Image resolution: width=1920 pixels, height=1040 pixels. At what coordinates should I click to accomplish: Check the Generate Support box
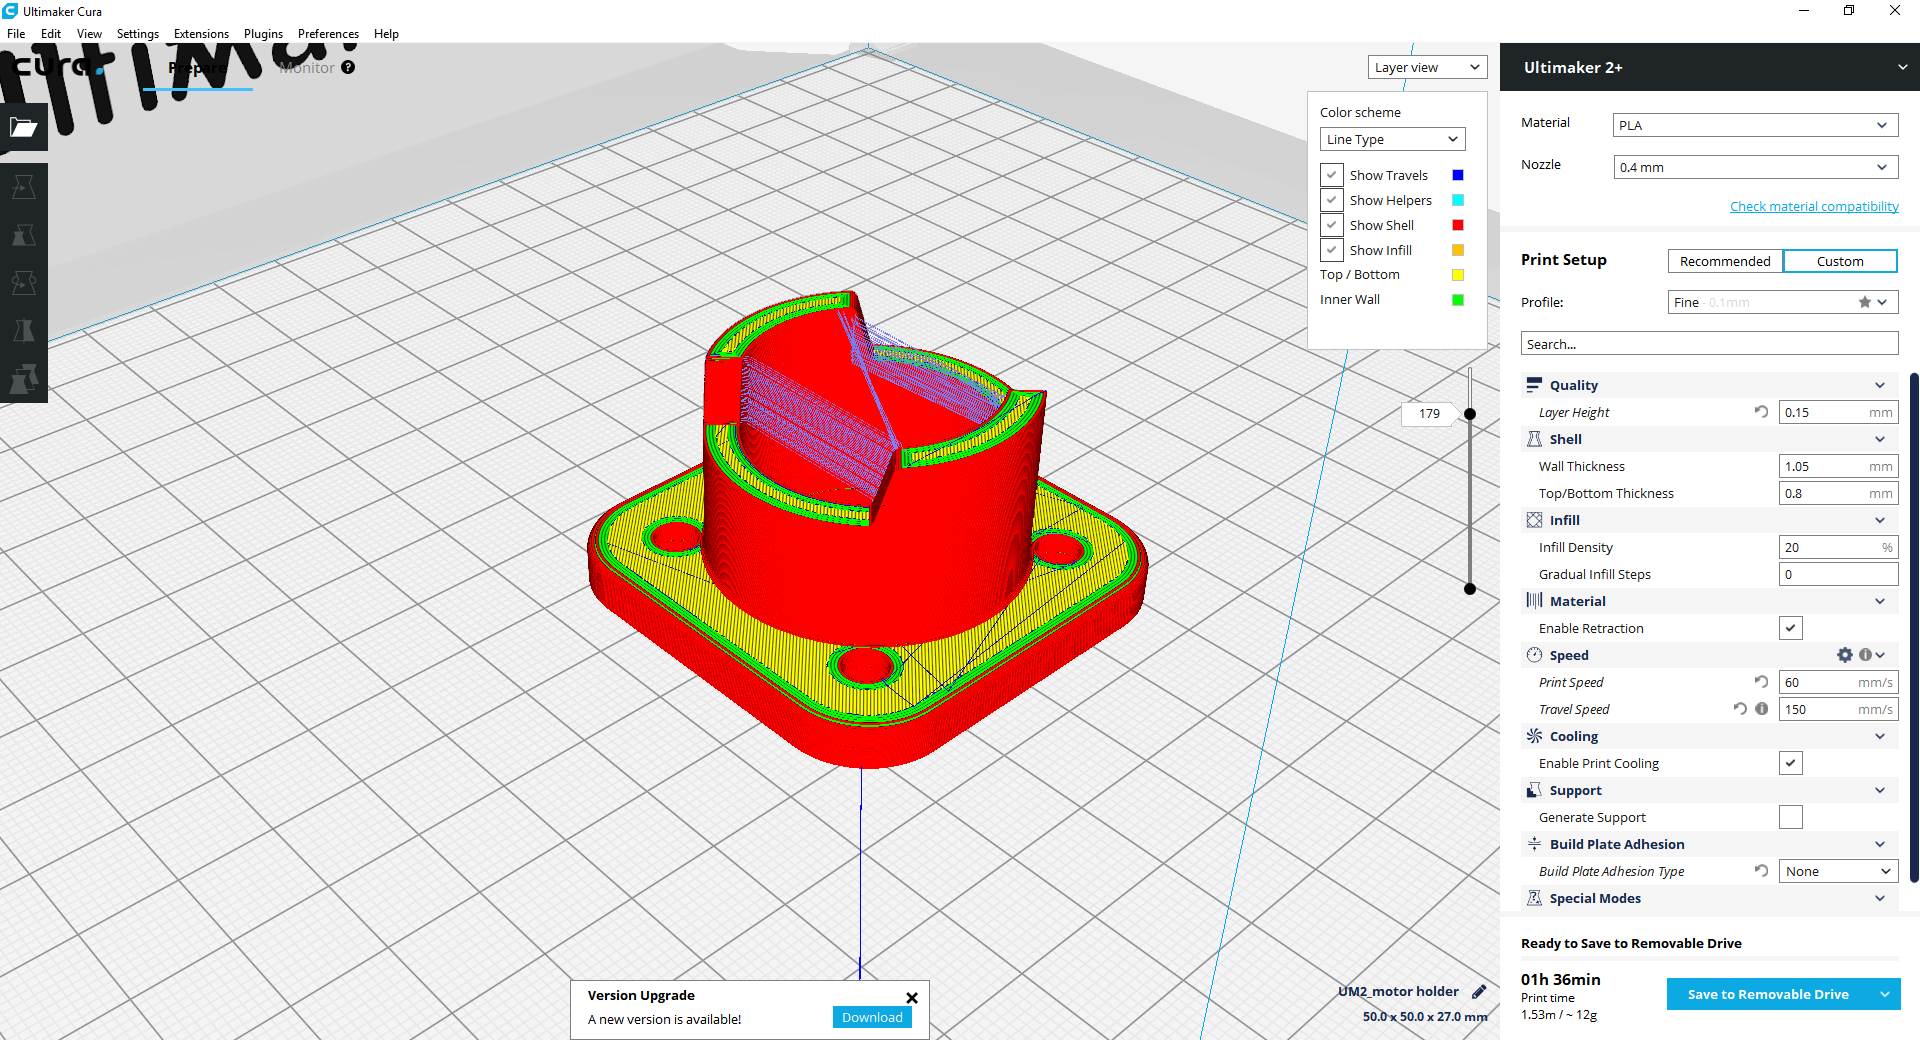[x=1791, y=817]
